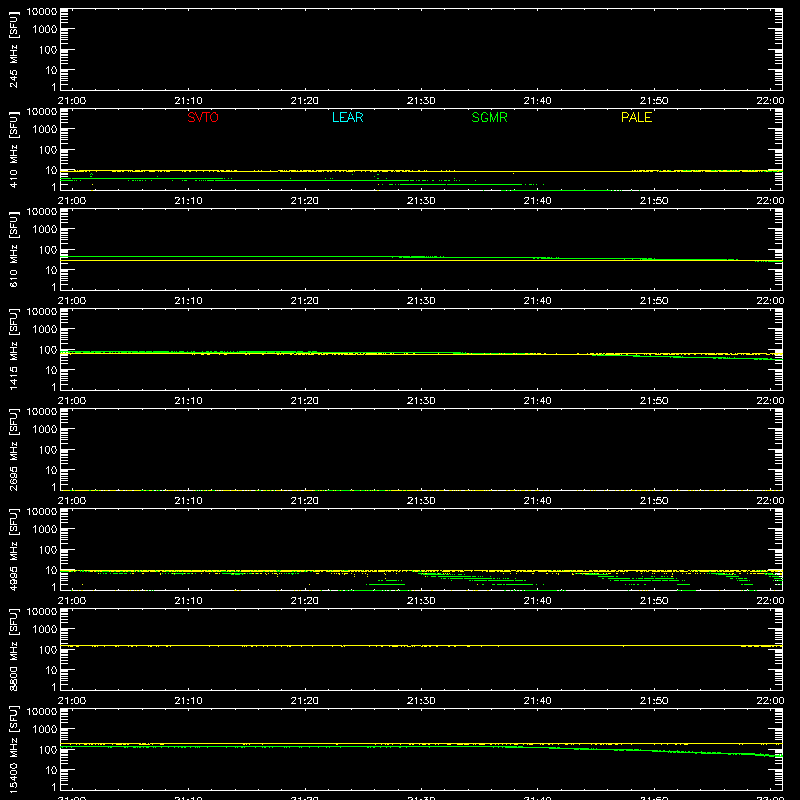800x800 pixels.
Task: Click the 10000 tick label on the 245 MHz axis
Action: point(42,12)
